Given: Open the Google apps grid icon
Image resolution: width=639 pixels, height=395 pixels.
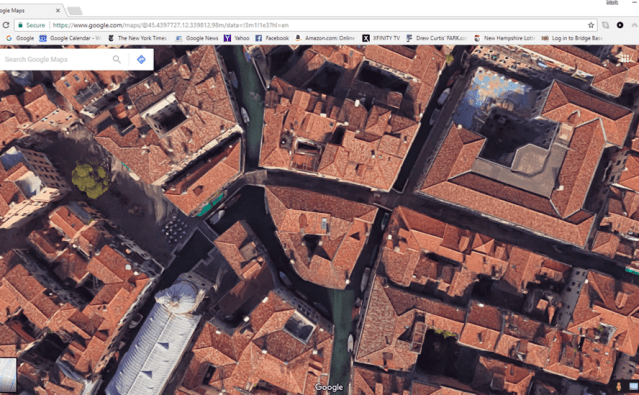Looking at the screenshot, I should tap(625, 58).
